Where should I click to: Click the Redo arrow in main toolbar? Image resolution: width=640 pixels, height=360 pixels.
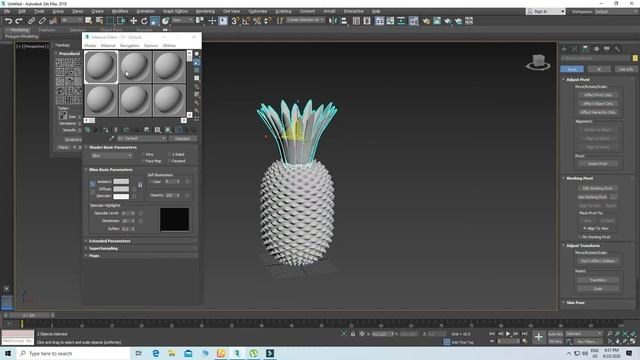click(x=19, y=21)
